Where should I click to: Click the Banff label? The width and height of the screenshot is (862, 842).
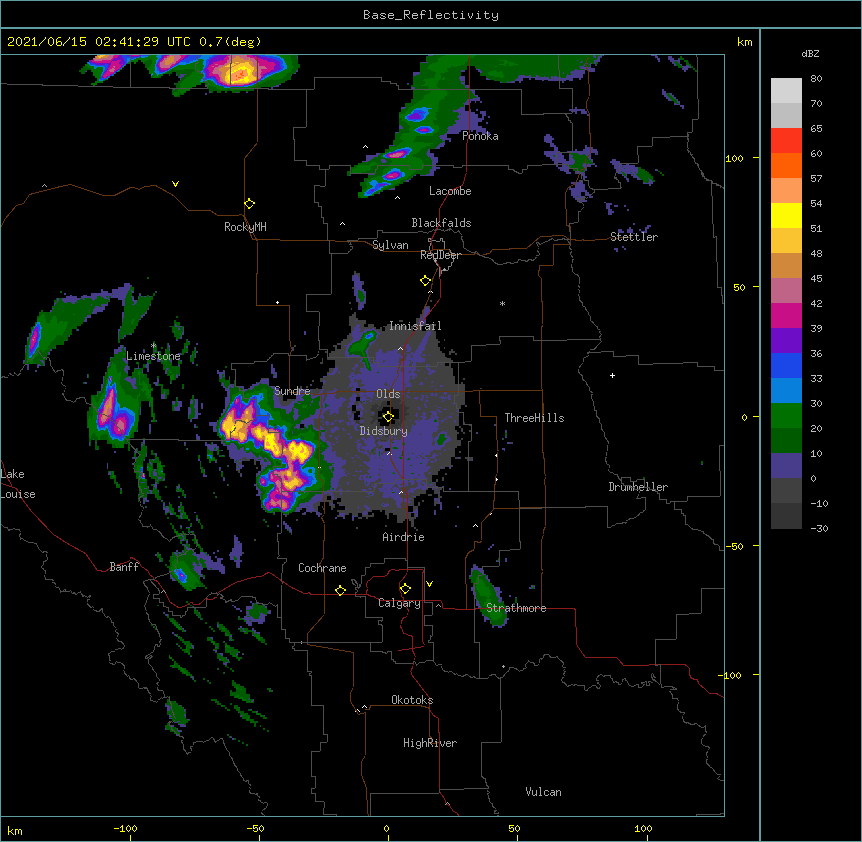[124, 567]
